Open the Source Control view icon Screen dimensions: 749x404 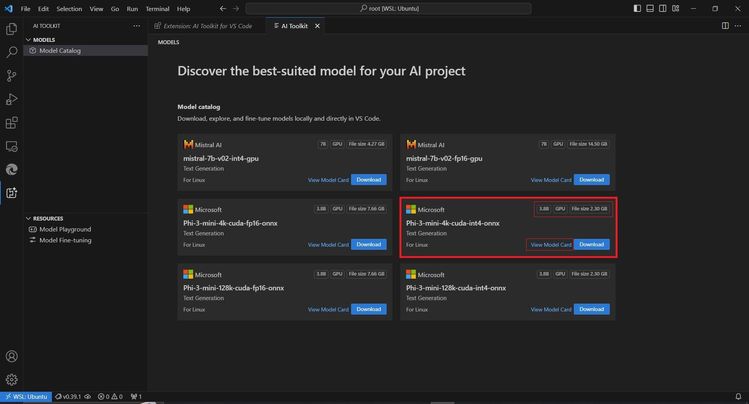[11, 75]
